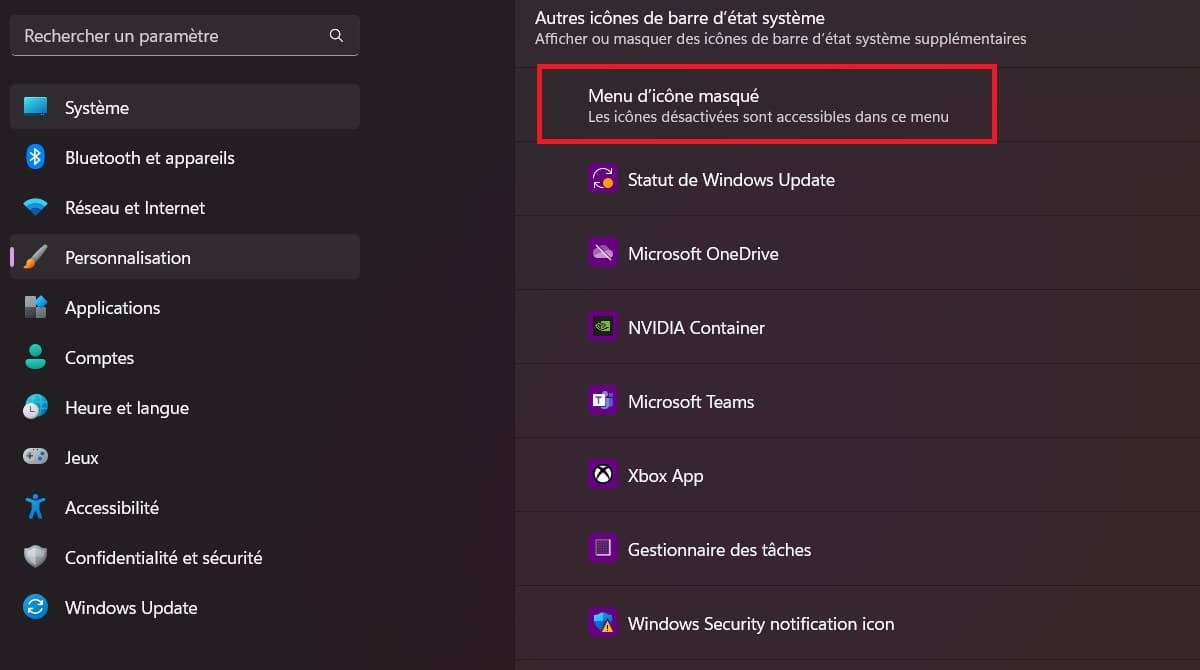The image size is (1200, 670).
Task: Click the NVIDIA Container icon
Action: pyautogui.click(x=603, y=327)
